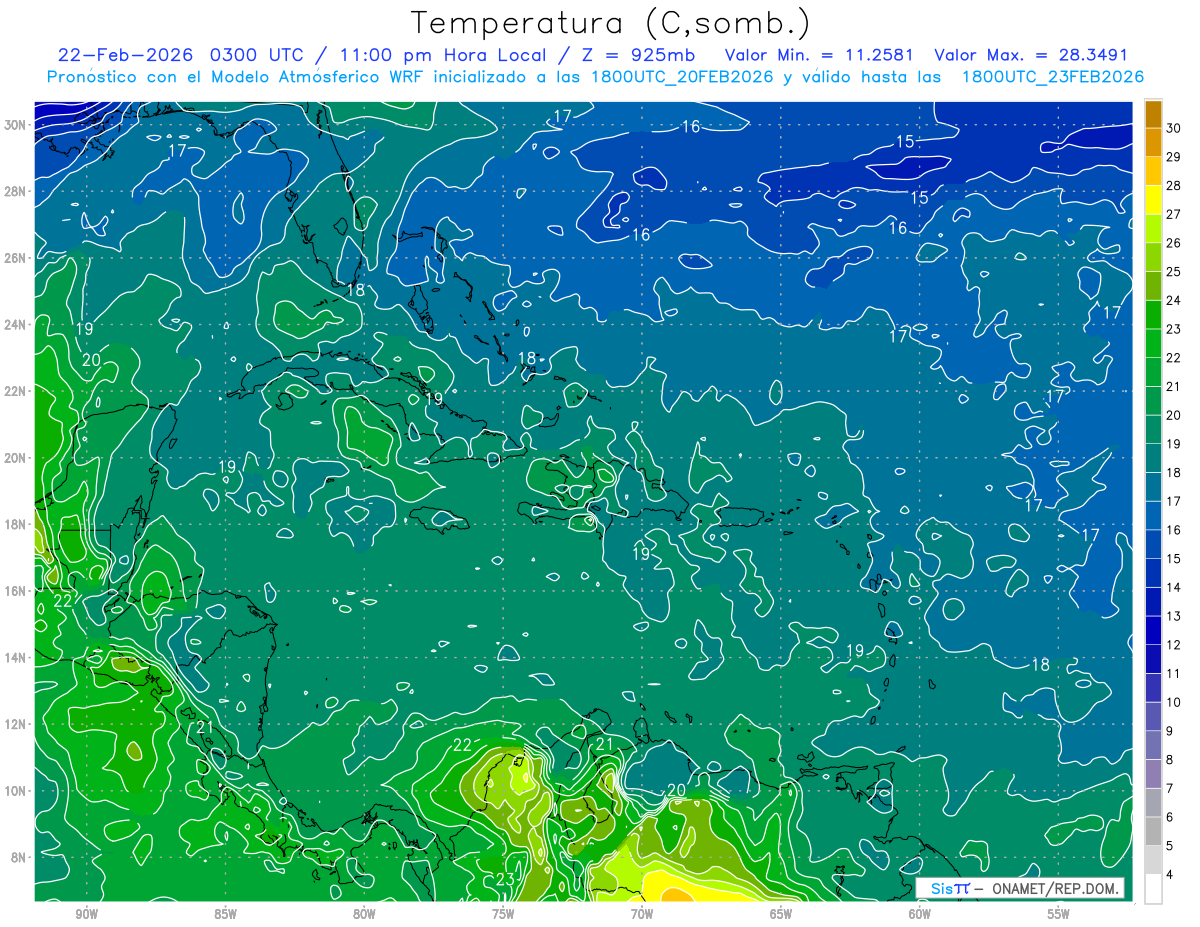Click the green scale segment between 20 and 21
Screen dimensions: 1200x927
tap(1154, 400)
